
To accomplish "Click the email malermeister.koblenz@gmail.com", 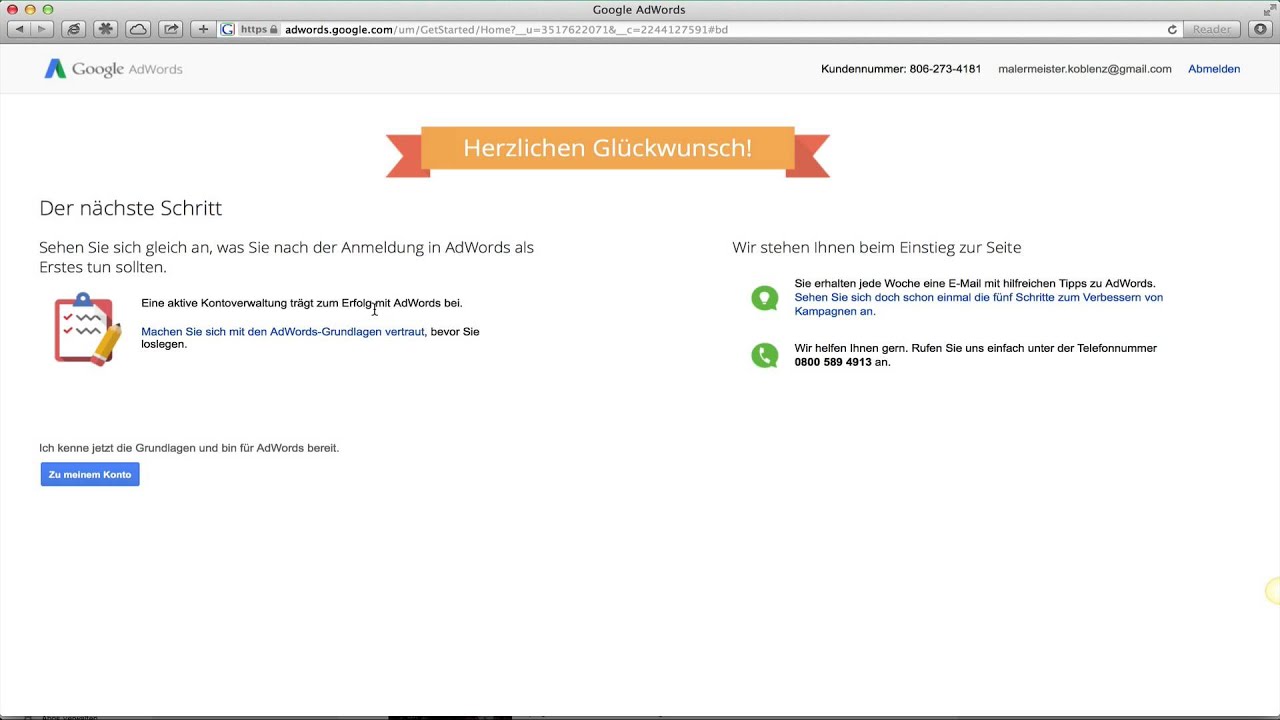I will point(1085,69).
